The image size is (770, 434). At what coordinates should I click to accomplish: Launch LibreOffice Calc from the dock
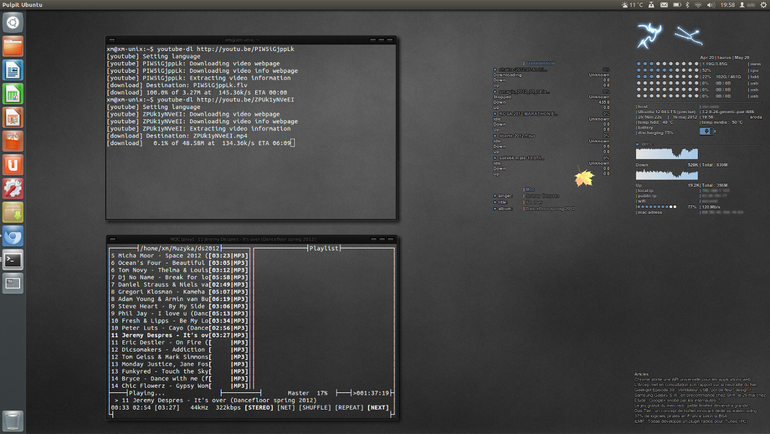pyautogui.click(x=13, y=94)
